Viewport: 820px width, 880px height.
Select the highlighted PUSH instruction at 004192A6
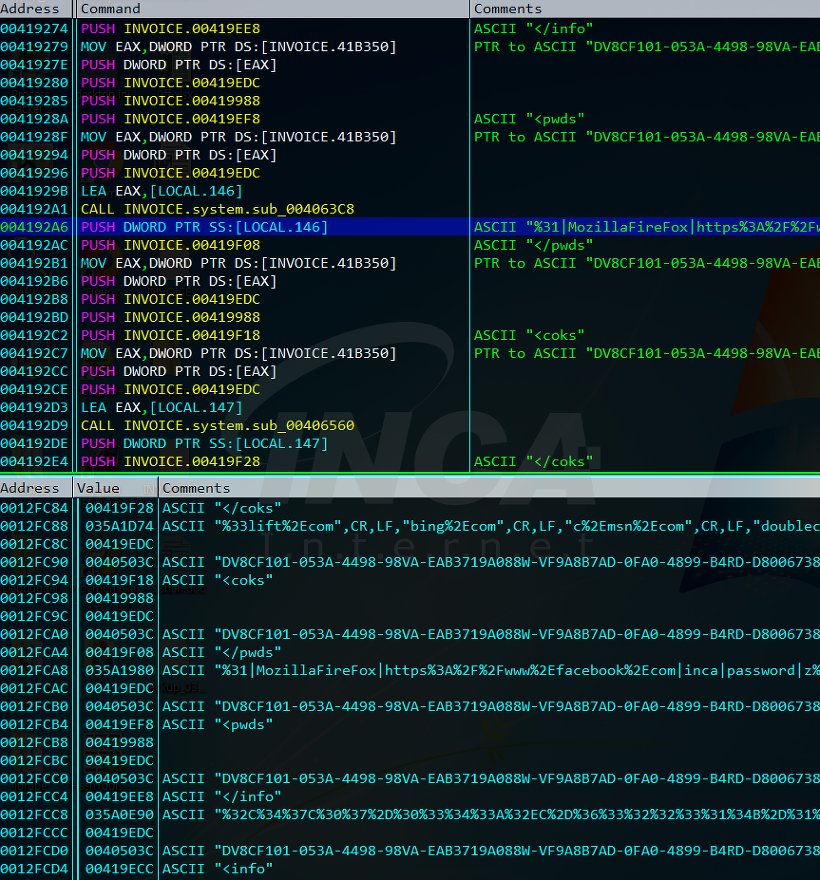[x=410, y=227]
